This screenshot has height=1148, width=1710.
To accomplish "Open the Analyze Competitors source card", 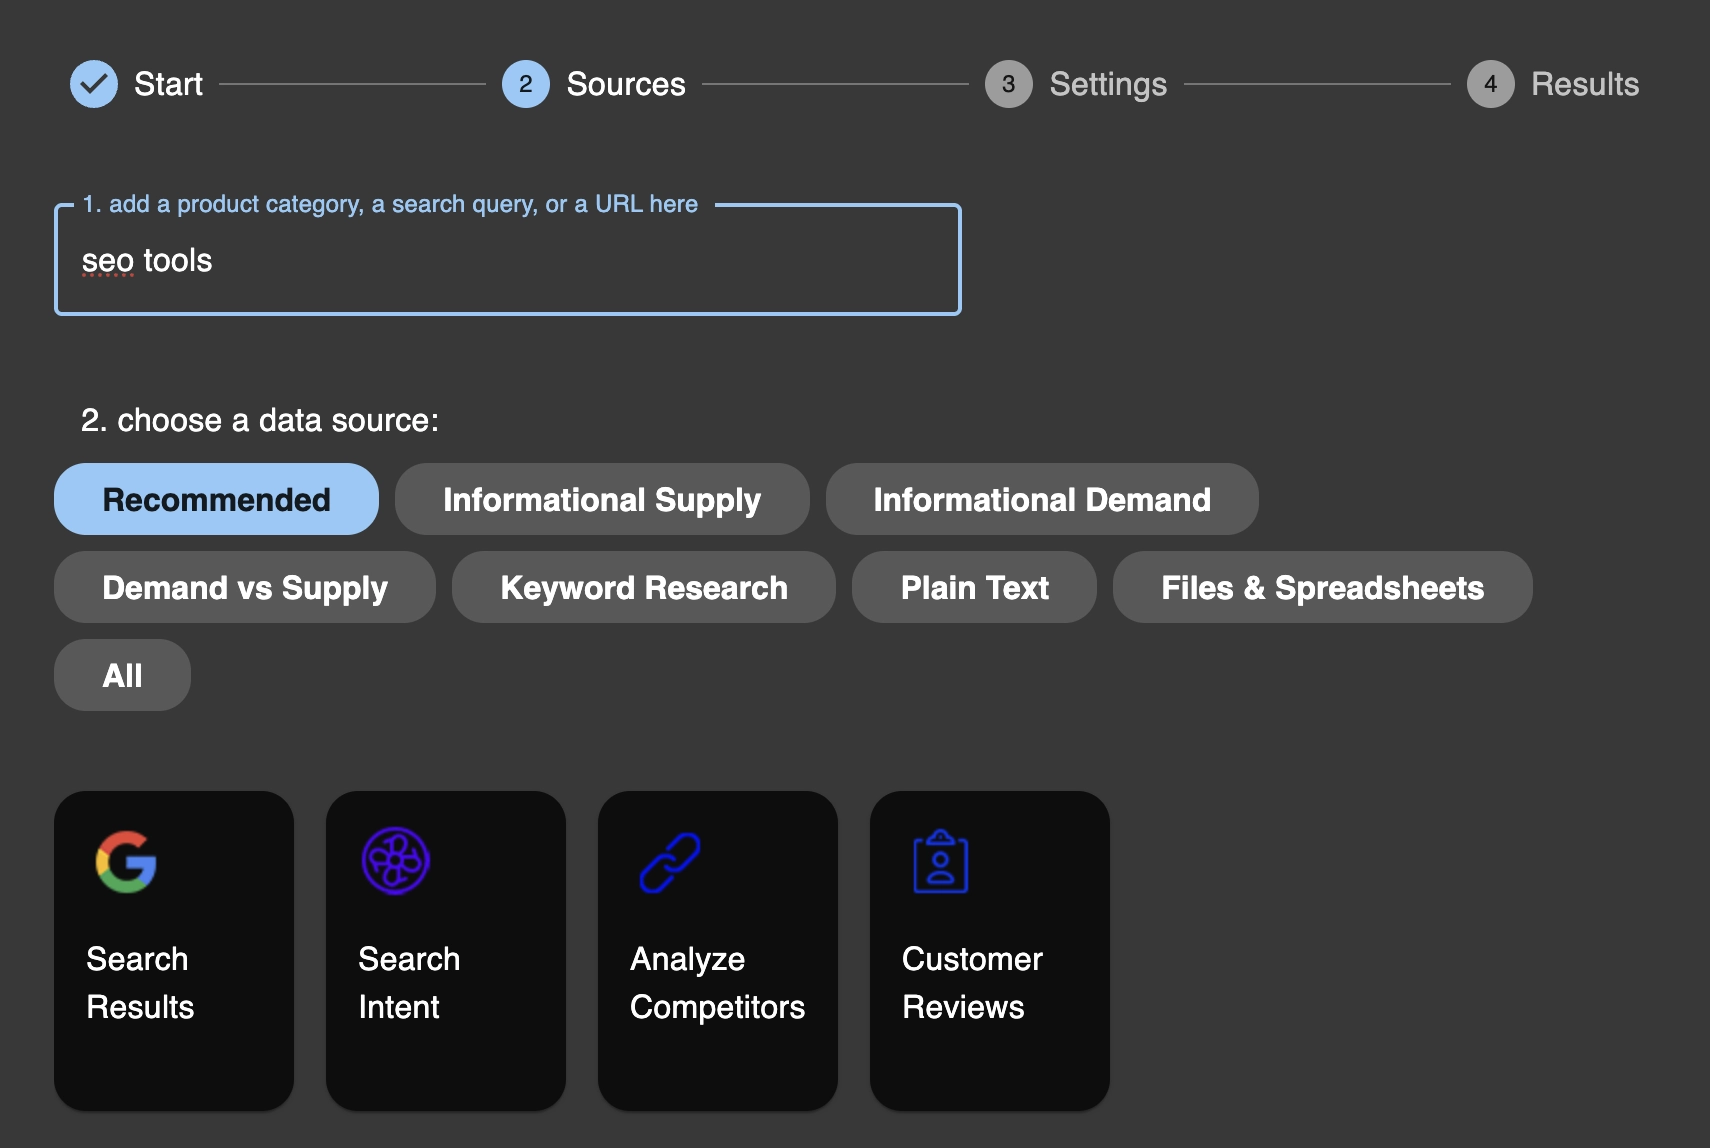I will (718, 951).
